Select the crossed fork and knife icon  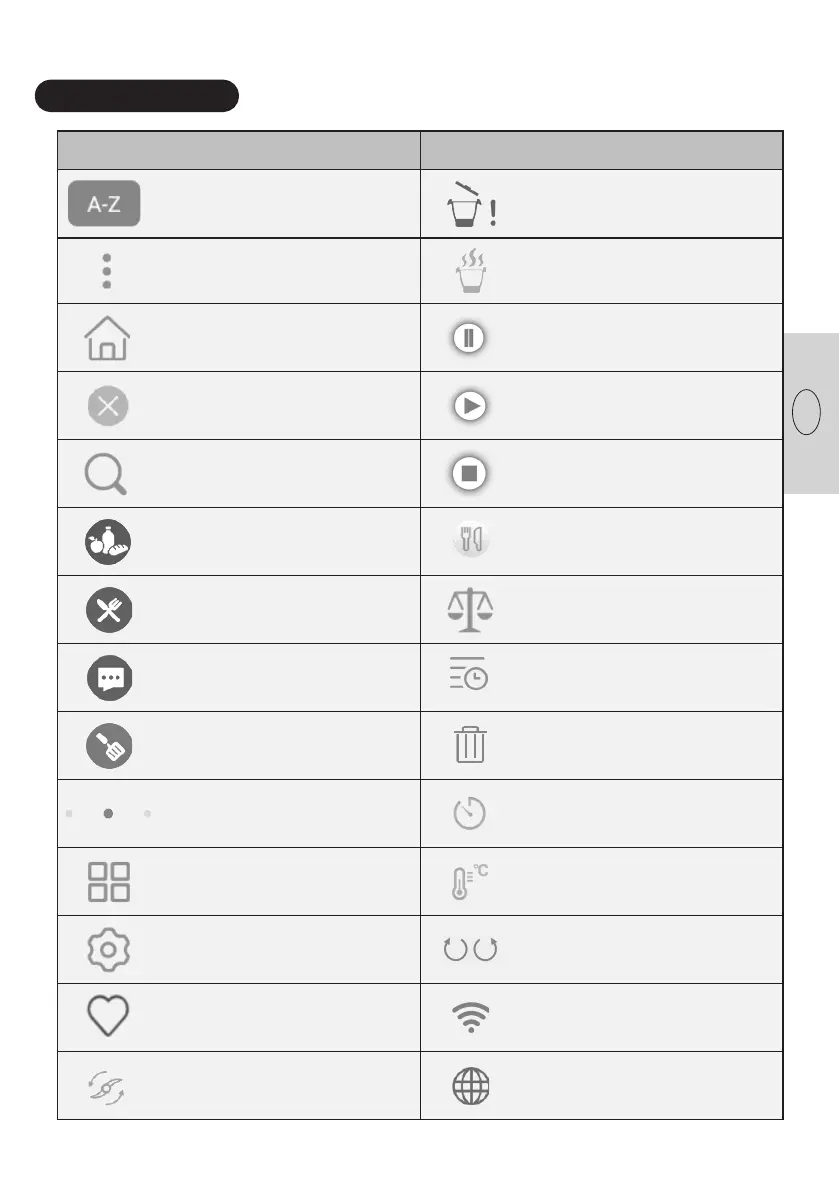tap(108, 611)
